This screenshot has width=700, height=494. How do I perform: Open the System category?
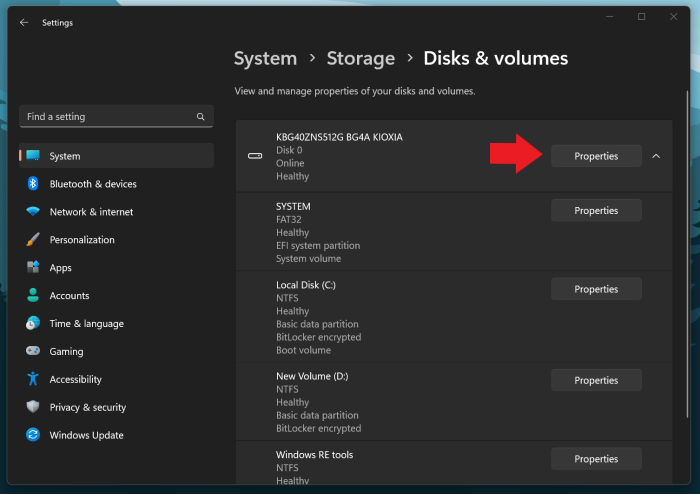(116, 156)
